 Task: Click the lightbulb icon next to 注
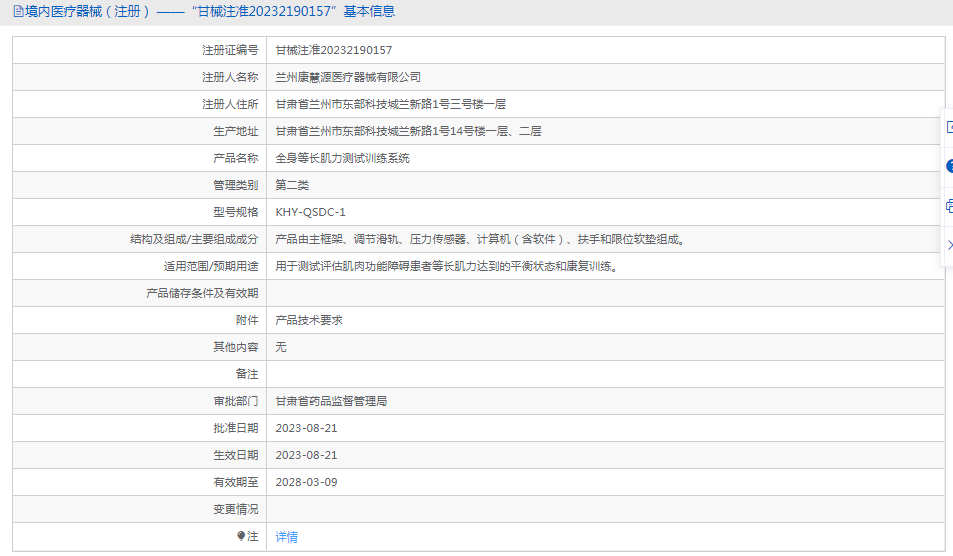241,536
